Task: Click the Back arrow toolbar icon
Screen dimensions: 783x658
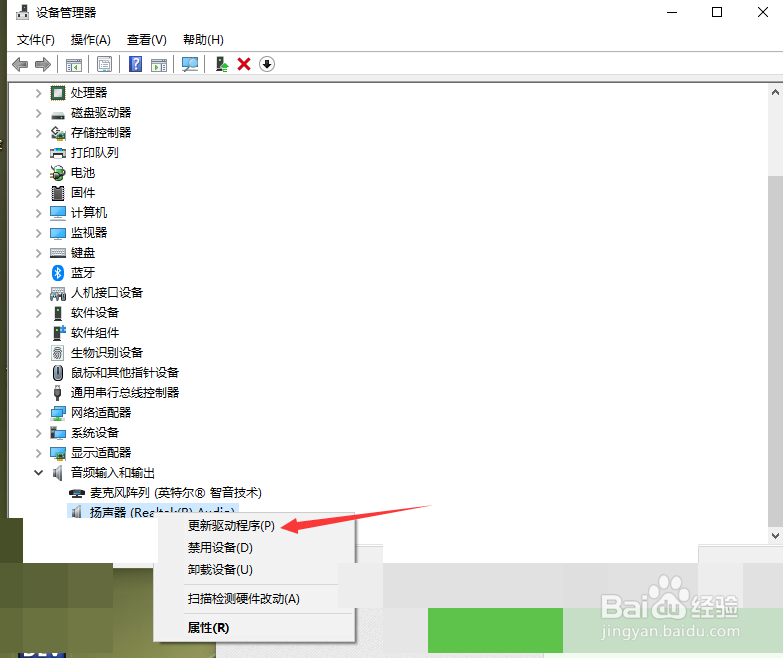Action: 20,64
